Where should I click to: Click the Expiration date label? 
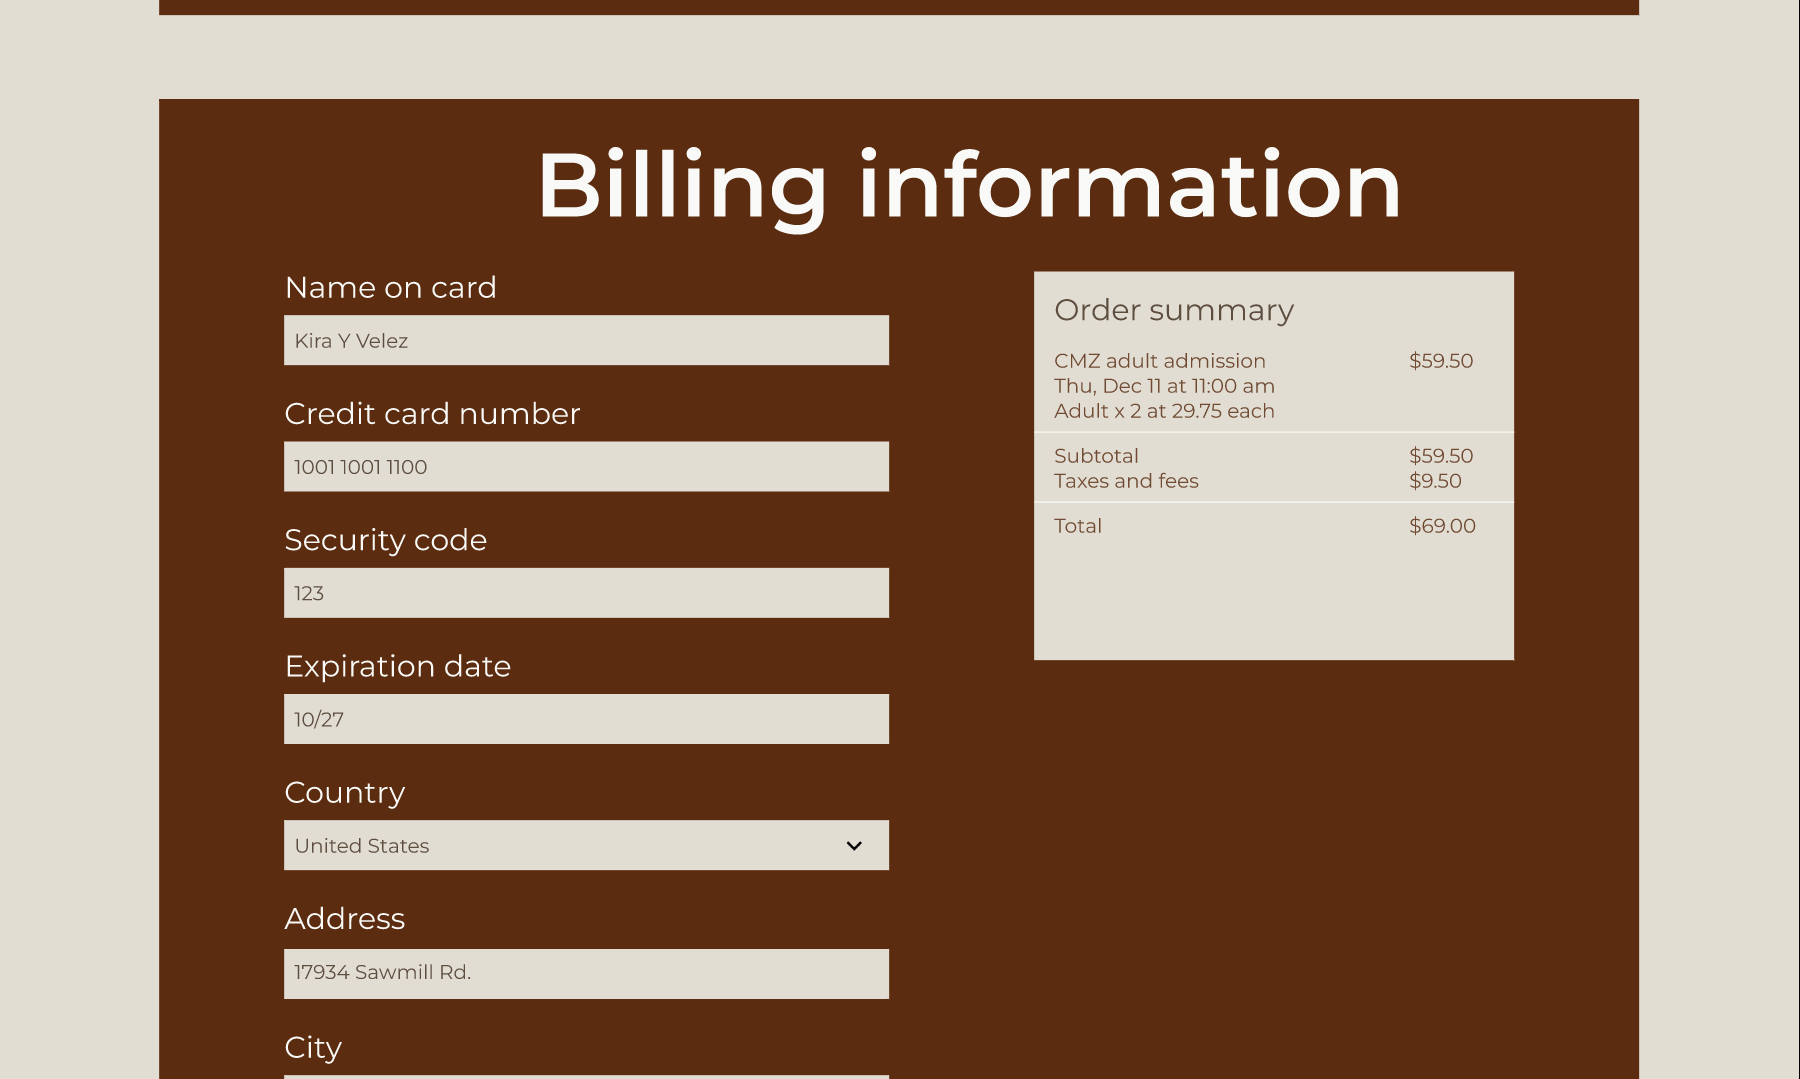tap(398, 666)
